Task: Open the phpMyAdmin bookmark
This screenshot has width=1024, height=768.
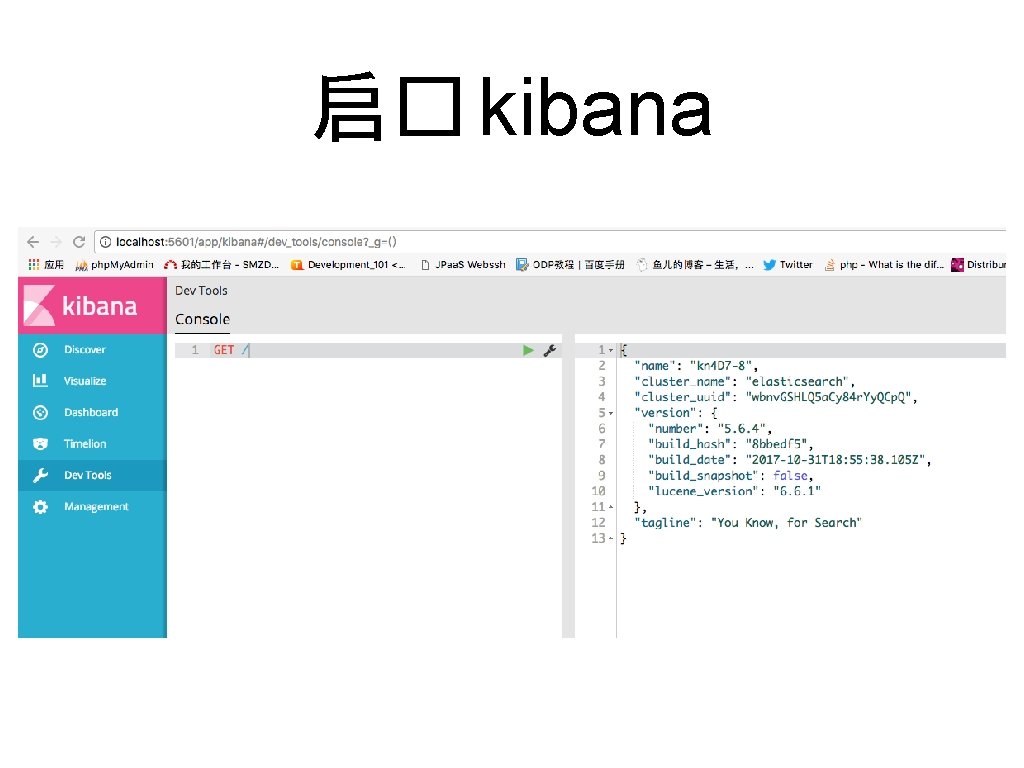Action: click(115, 264)
